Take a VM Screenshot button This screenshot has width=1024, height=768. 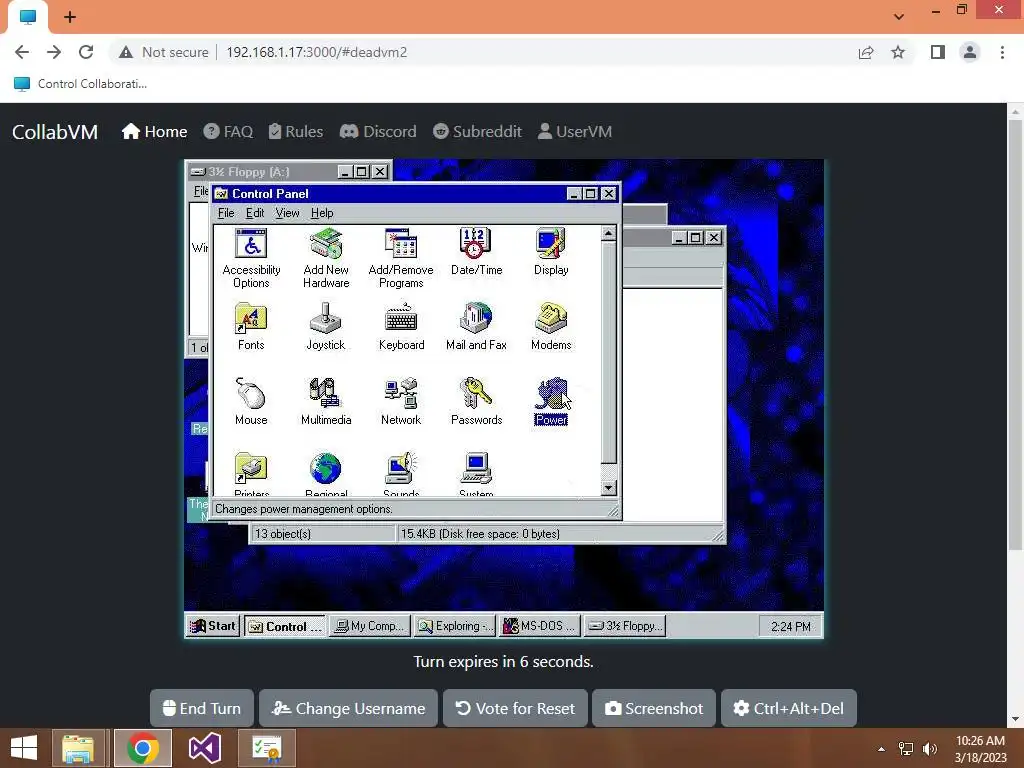(x=654, y=708)
